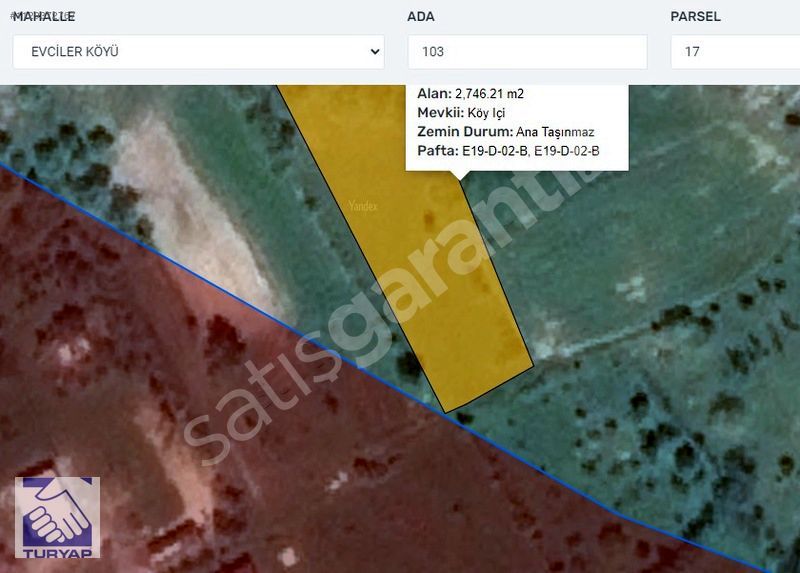Click the Yandex watermark on the map
This screenshot has height=573, width=800.
[x=363, y=206]
